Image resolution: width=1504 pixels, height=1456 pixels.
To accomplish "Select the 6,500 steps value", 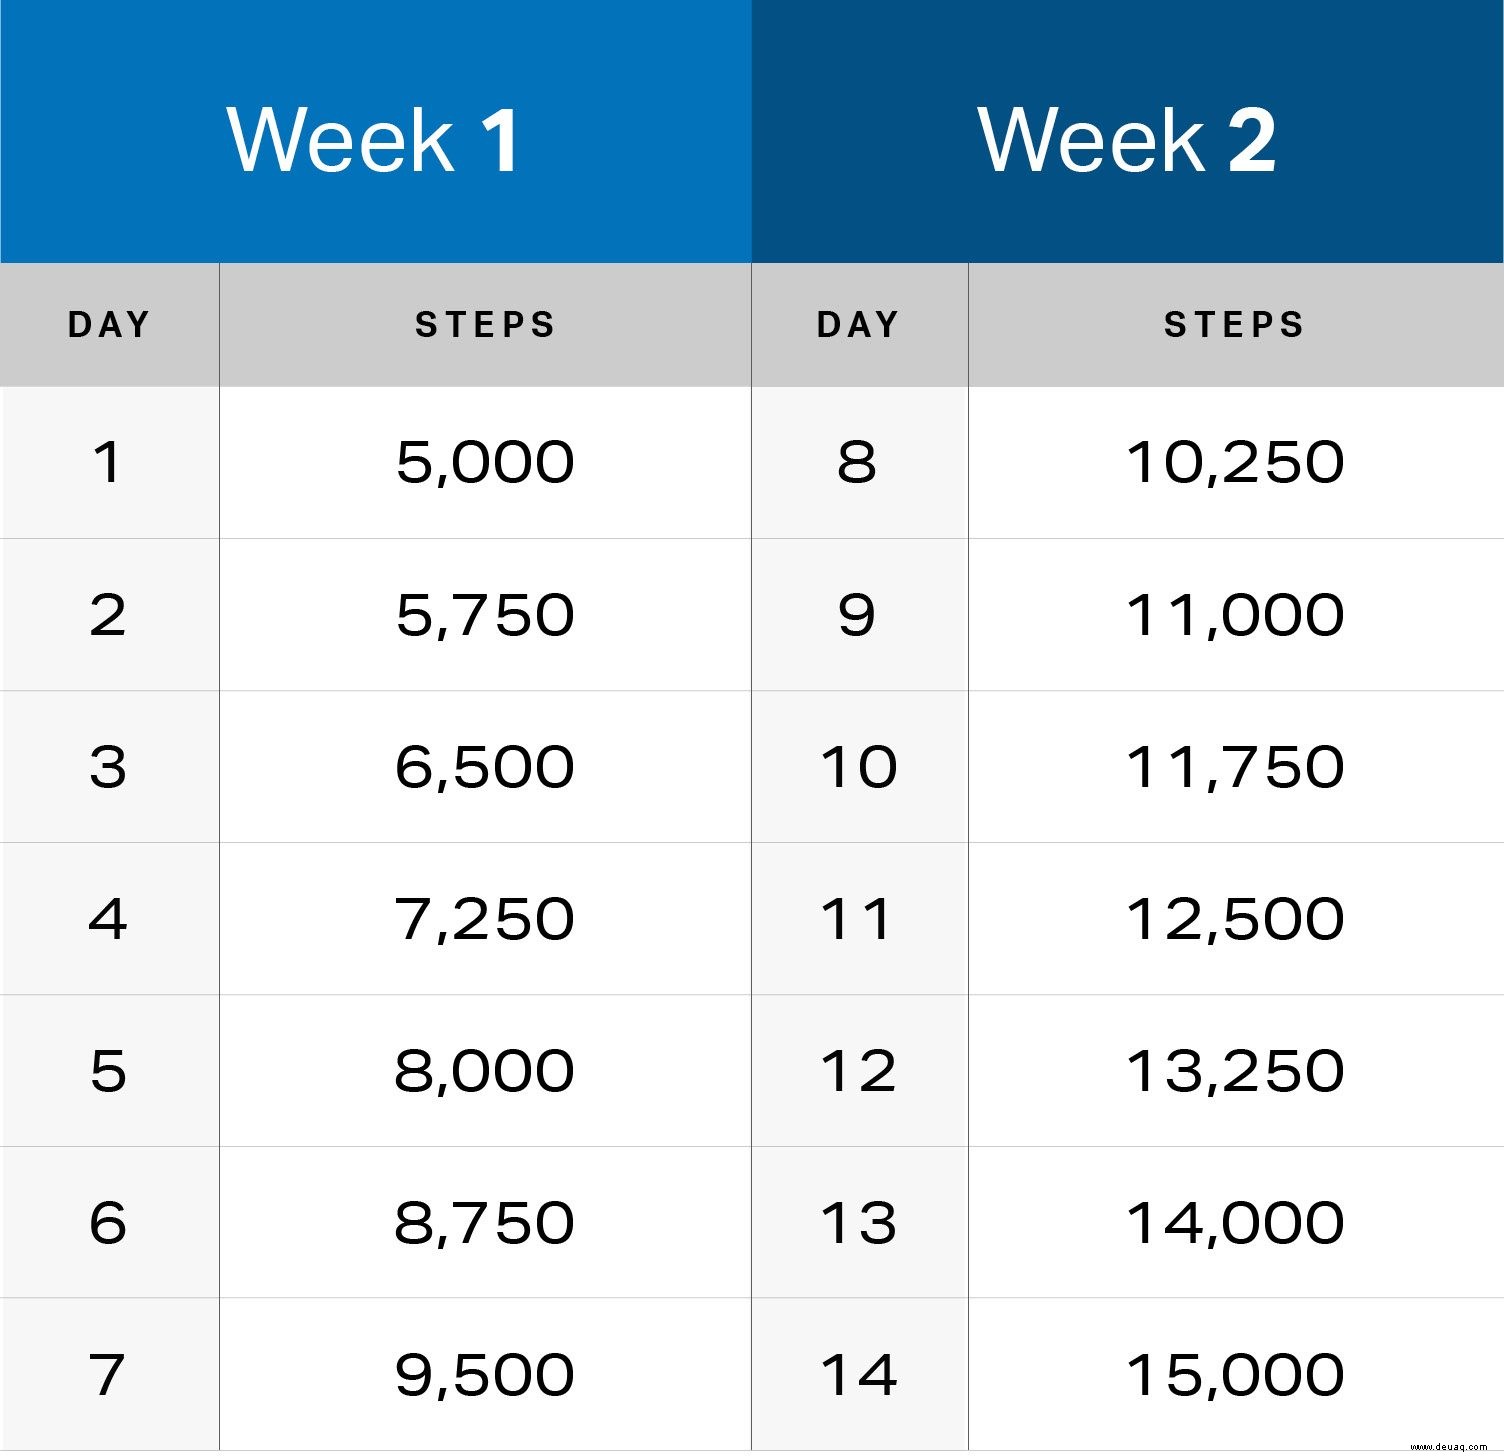I will pos(485,766).
